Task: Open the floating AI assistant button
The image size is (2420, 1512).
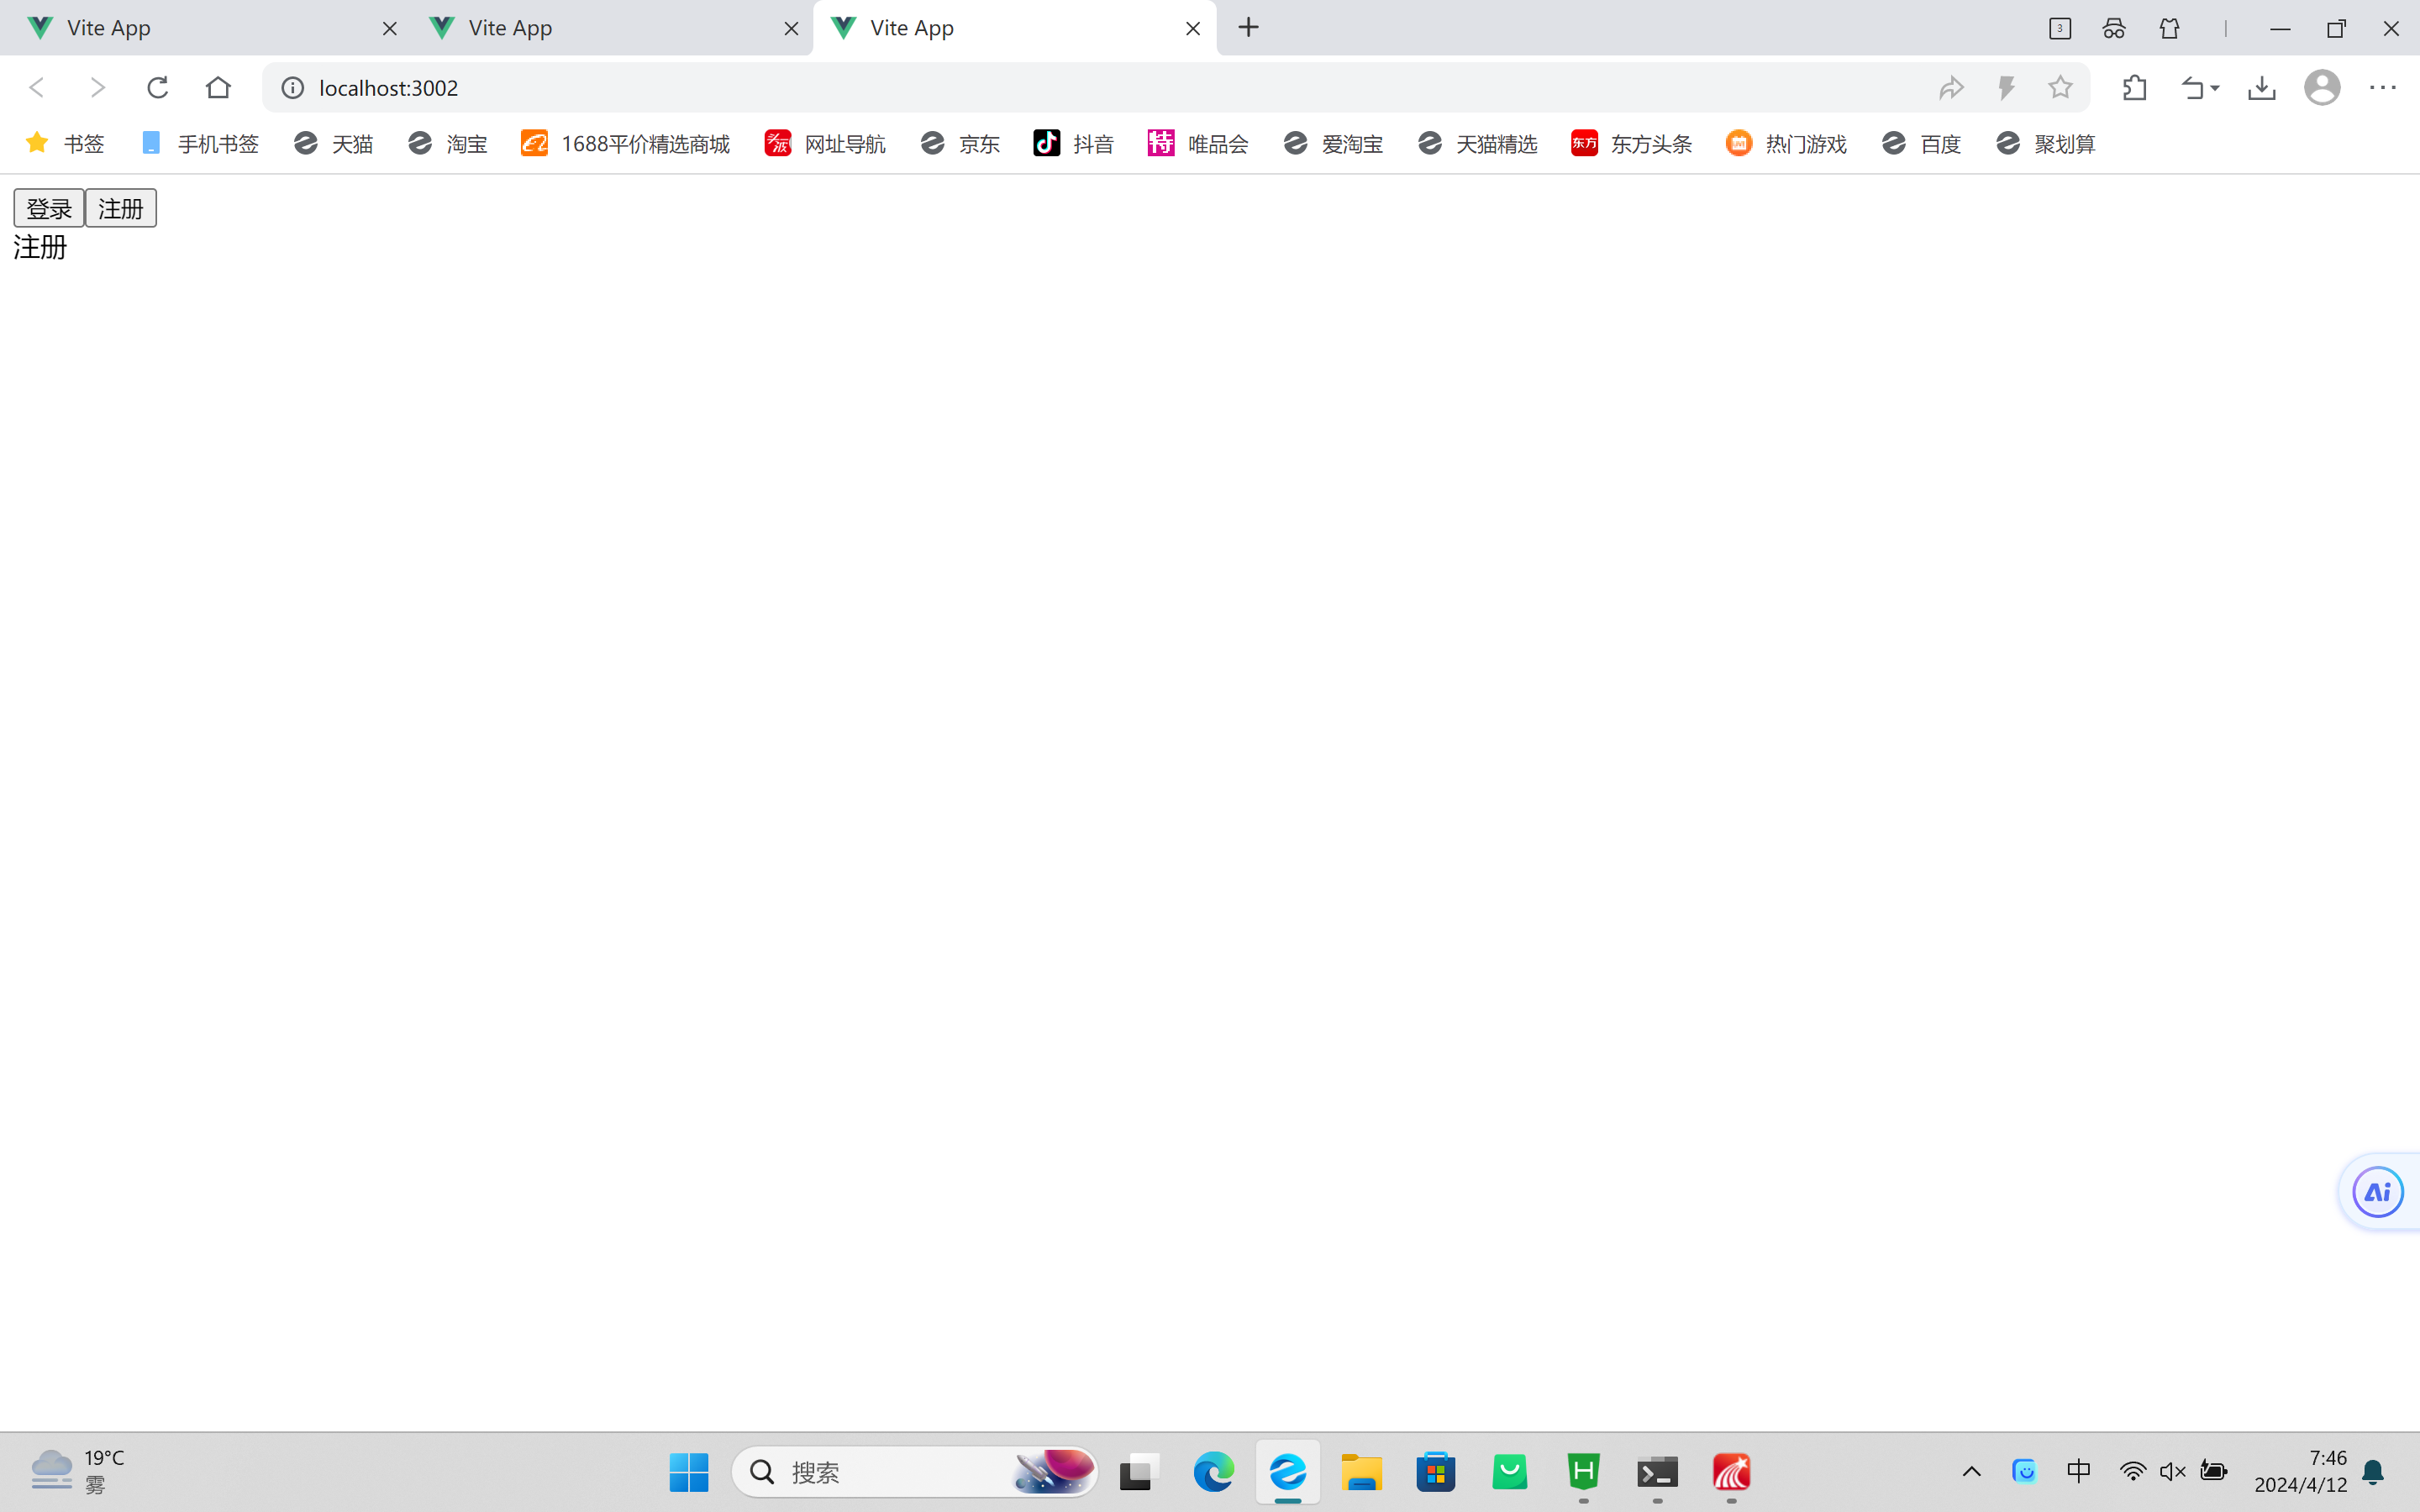Action: point(2377,1191)
